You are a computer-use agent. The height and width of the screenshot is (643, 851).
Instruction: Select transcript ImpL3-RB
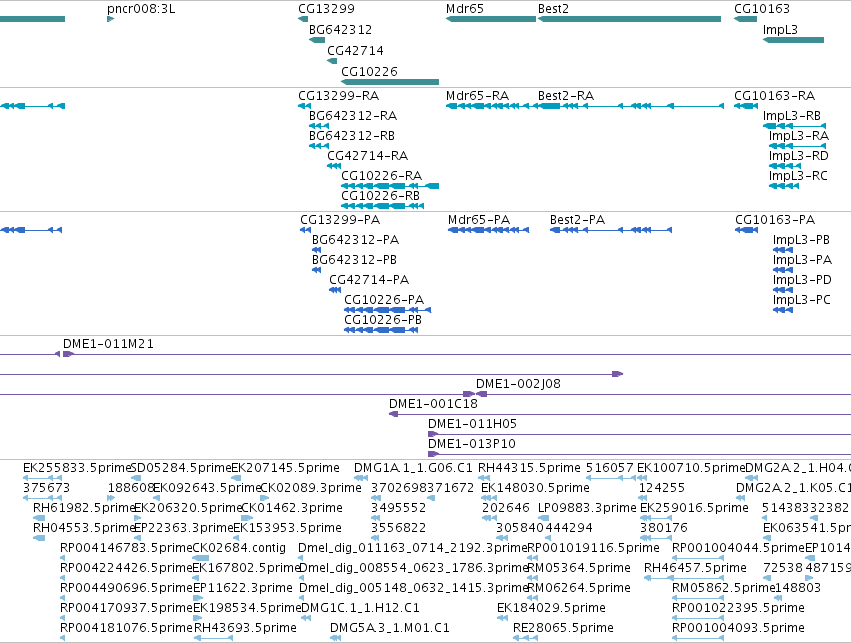coord(795,126)
